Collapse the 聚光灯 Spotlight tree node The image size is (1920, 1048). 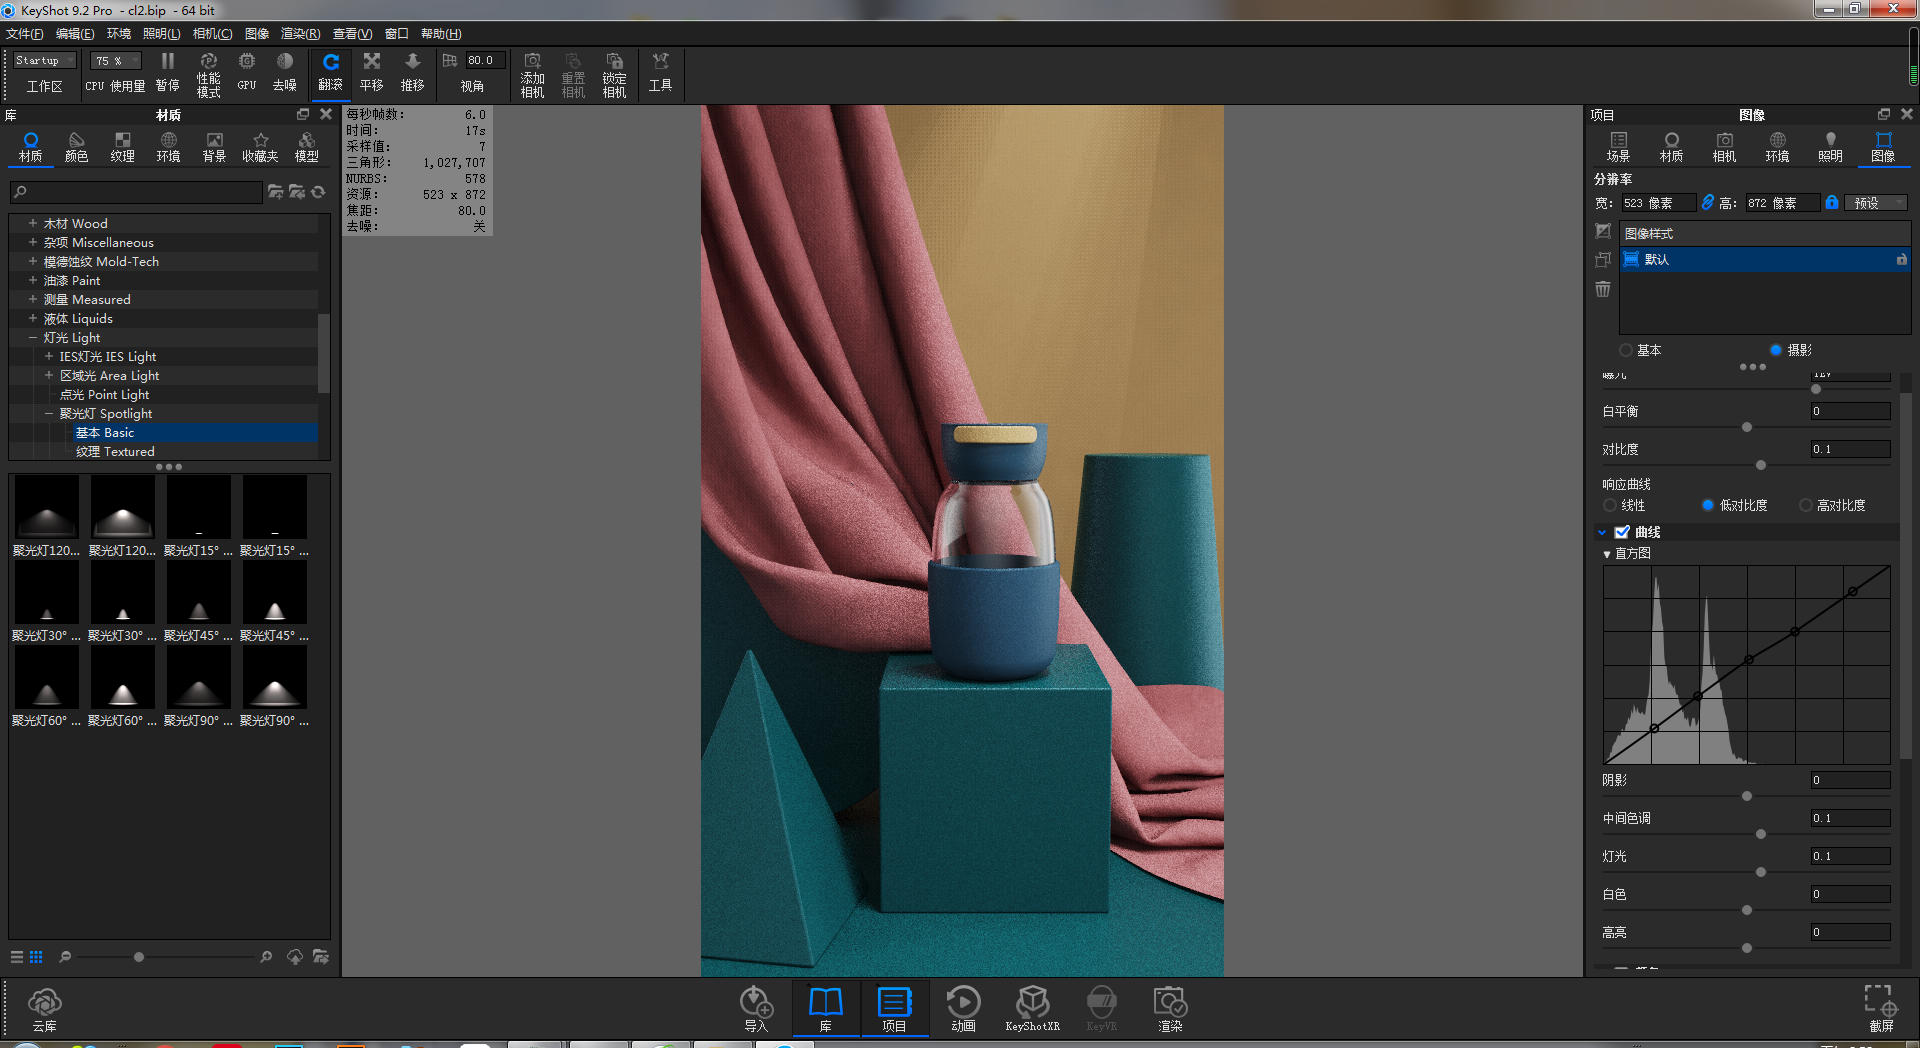(49, 413)
